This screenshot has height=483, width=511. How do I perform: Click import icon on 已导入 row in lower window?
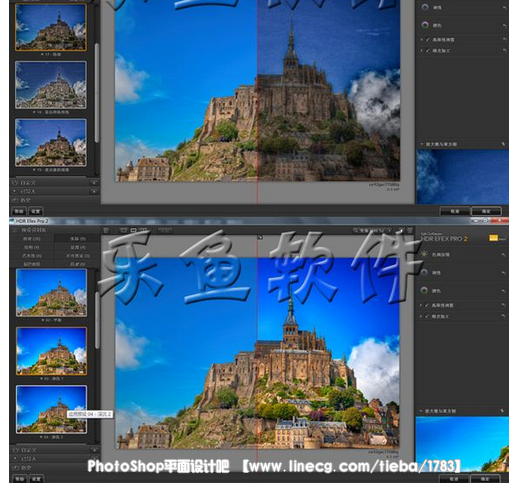click(94, 459)
